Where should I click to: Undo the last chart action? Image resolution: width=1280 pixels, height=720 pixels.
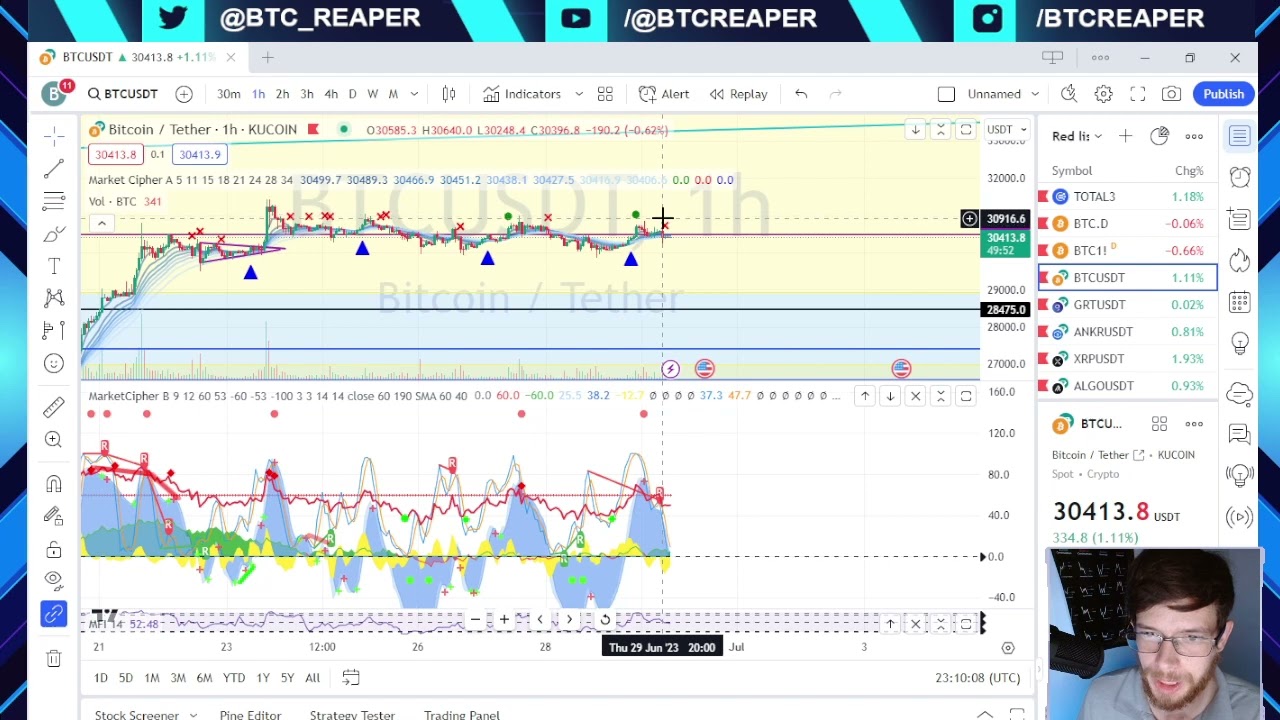(801, 94)
